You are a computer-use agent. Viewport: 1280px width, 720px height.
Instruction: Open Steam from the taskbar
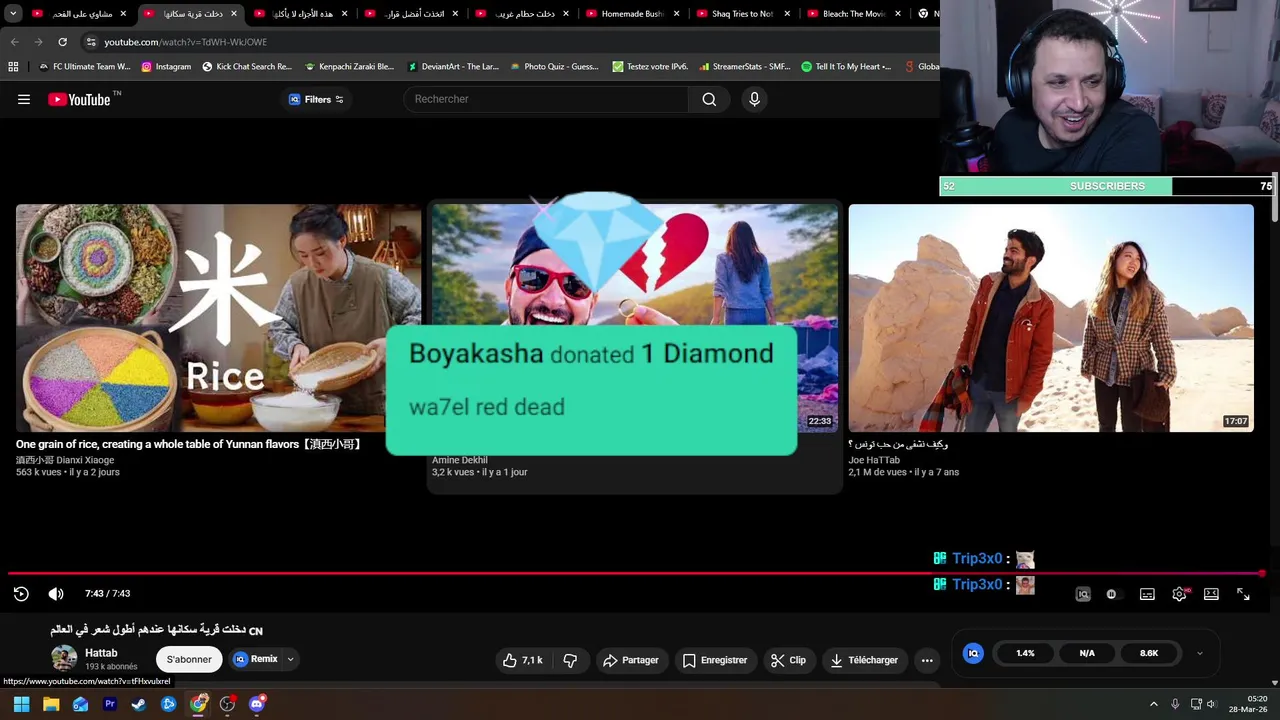tap(139, 704)
